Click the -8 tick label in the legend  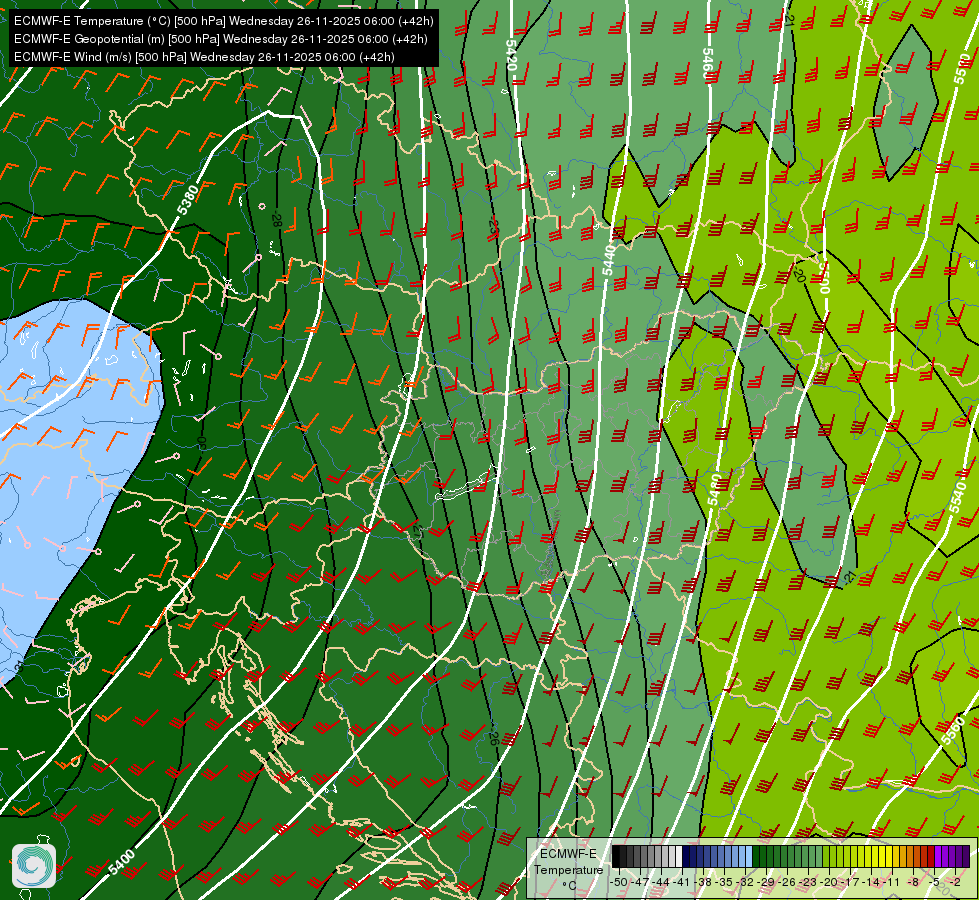[913, 882]
